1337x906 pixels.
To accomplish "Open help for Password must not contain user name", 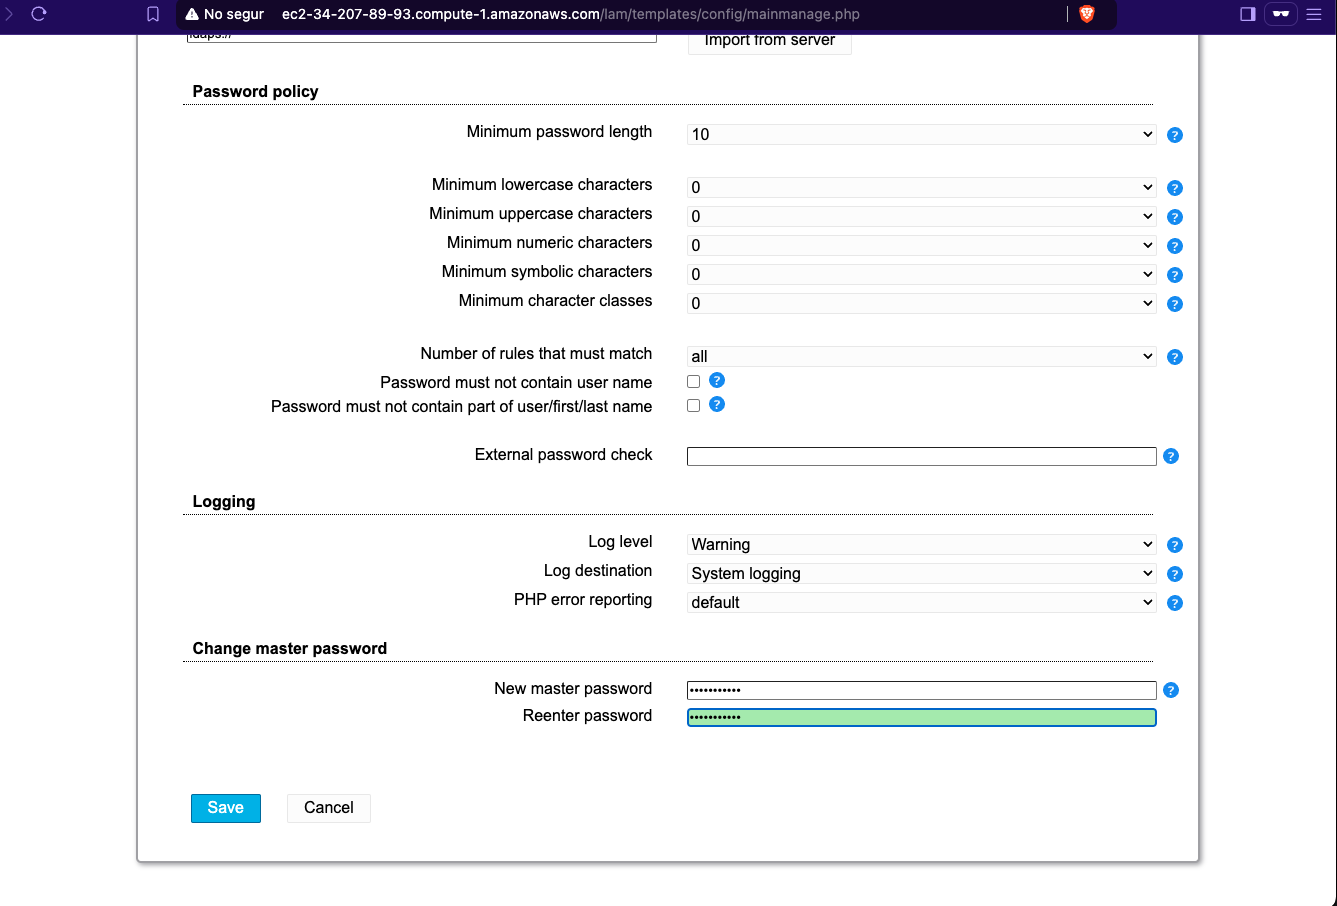I will click(717, 380).
